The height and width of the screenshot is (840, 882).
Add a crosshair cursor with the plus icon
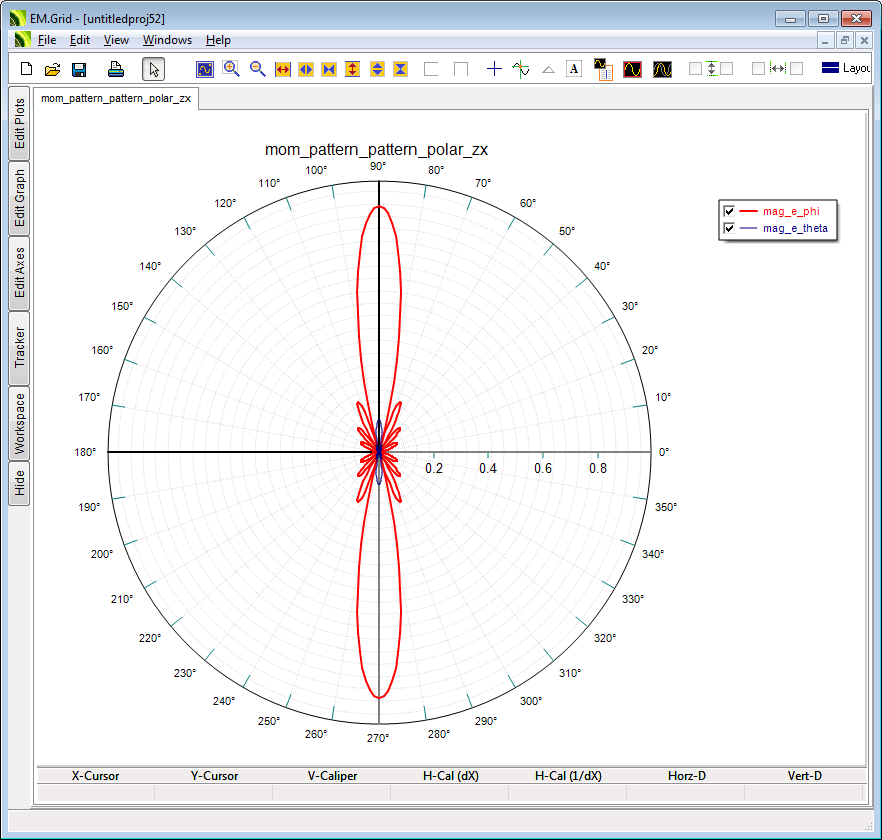(494, 69)
